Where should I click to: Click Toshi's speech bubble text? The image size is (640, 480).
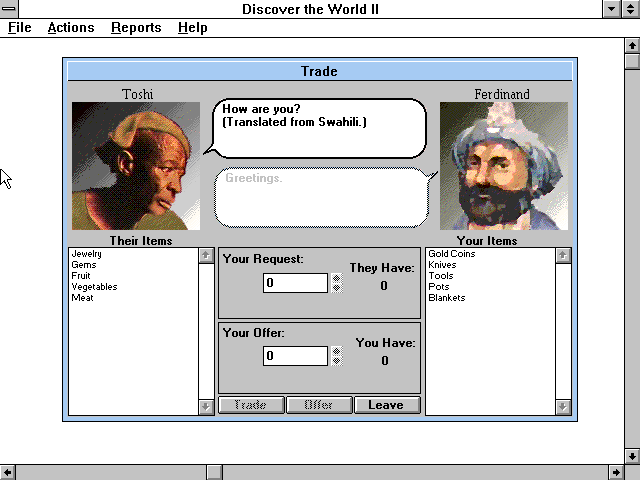point(294,116)
